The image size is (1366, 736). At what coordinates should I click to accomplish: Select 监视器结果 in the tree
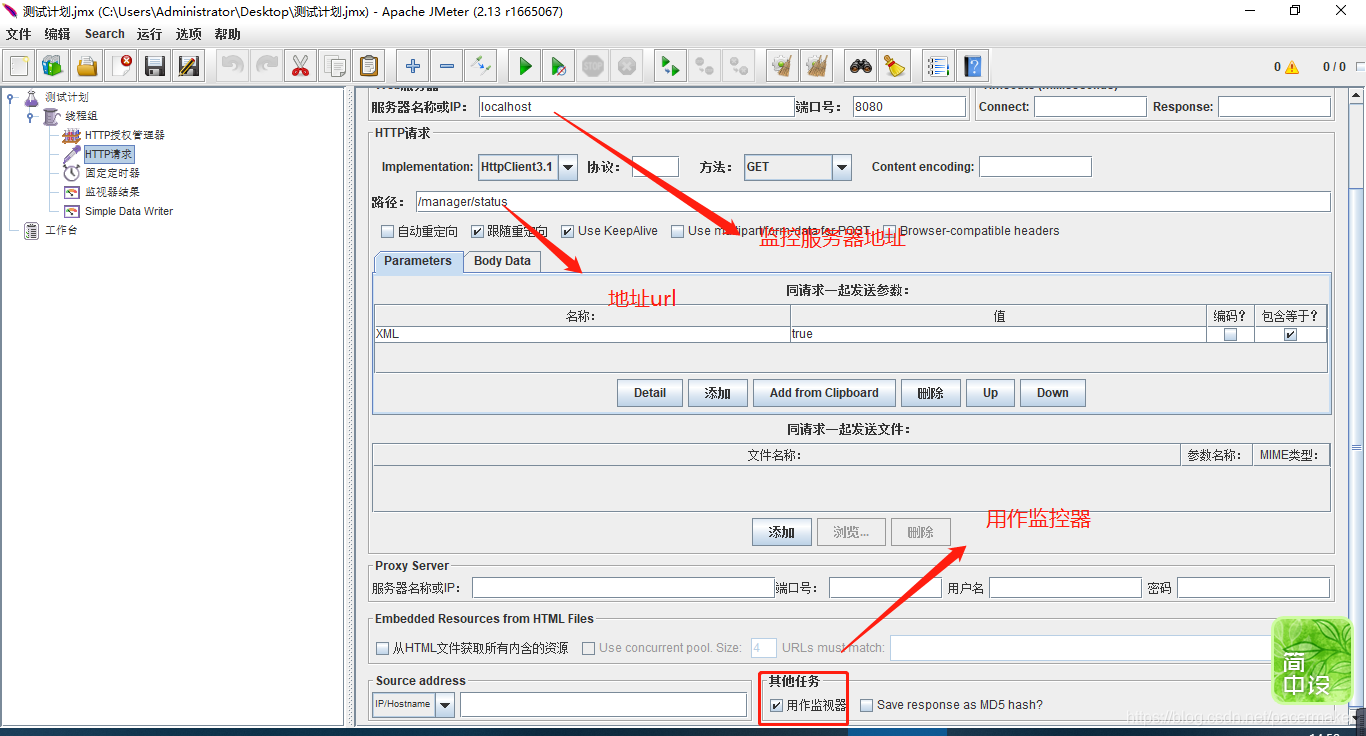112,192
